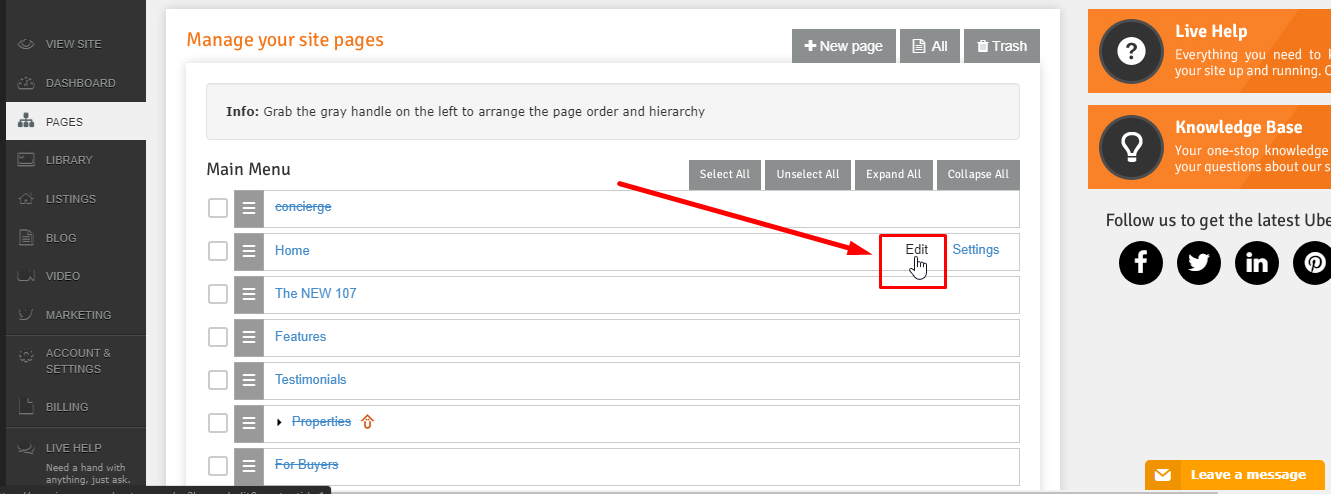This screenshot has width=1331, height=494.
Task: Click the Live Help question mark icon
Action: click(1130, 51)
